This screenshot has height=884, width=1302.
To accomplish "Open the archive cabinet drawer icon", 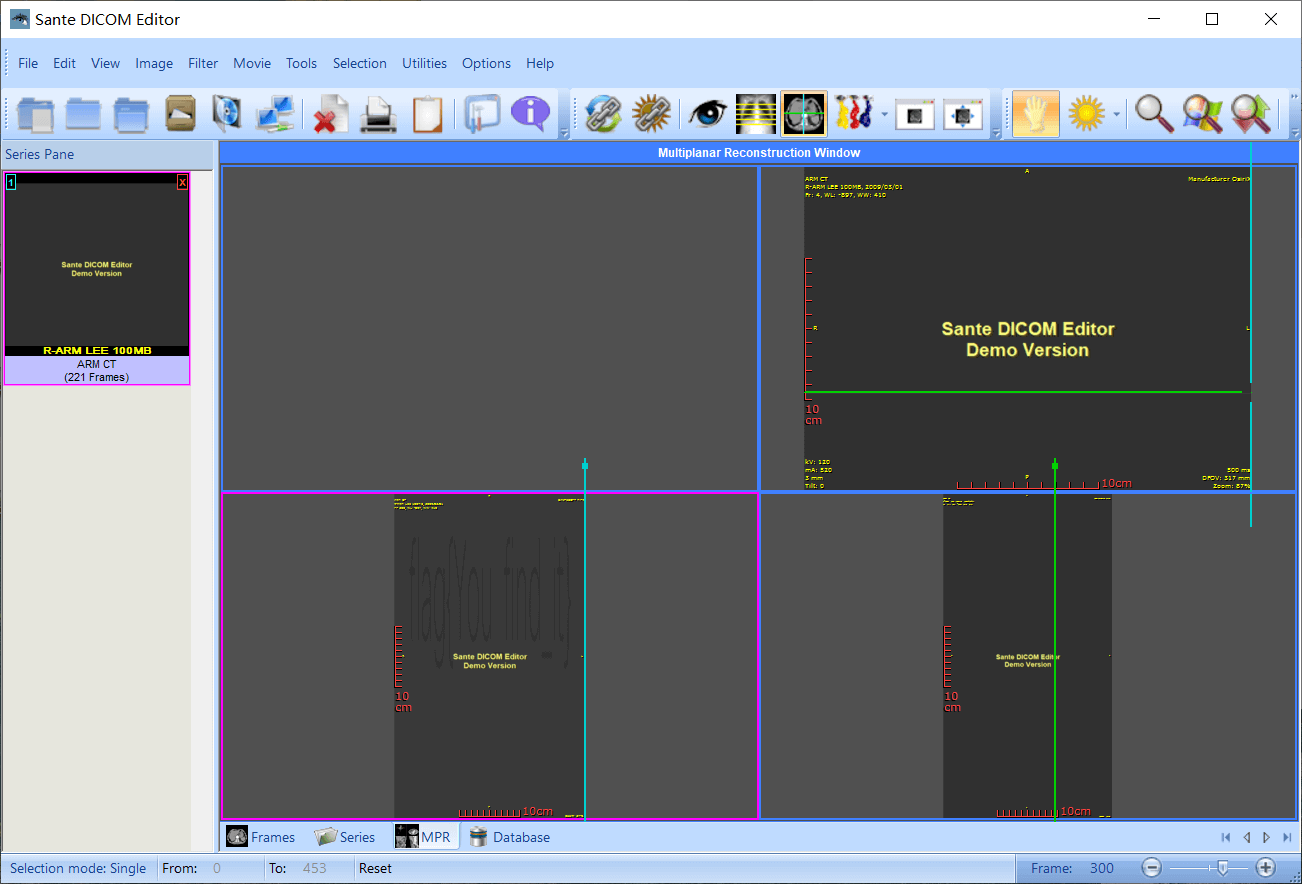I will [179, 114].
